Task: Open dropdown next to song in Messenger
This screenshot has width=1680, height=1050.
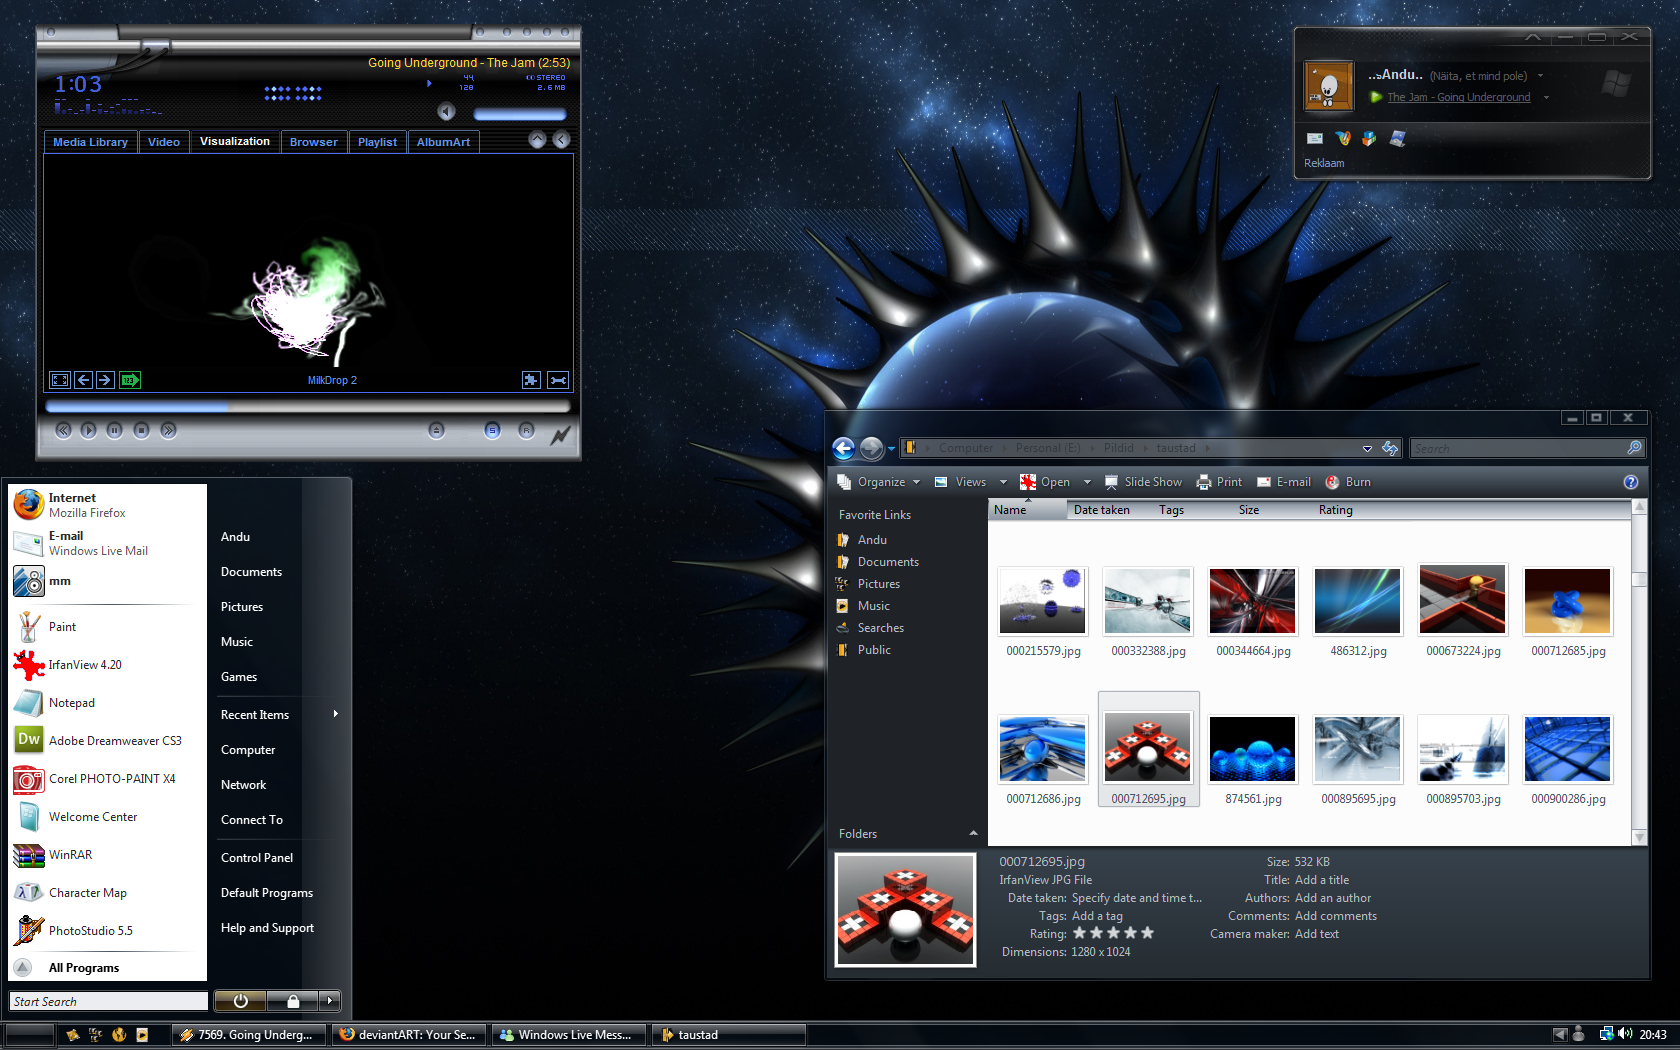Action: click(x=1546, y=97)
